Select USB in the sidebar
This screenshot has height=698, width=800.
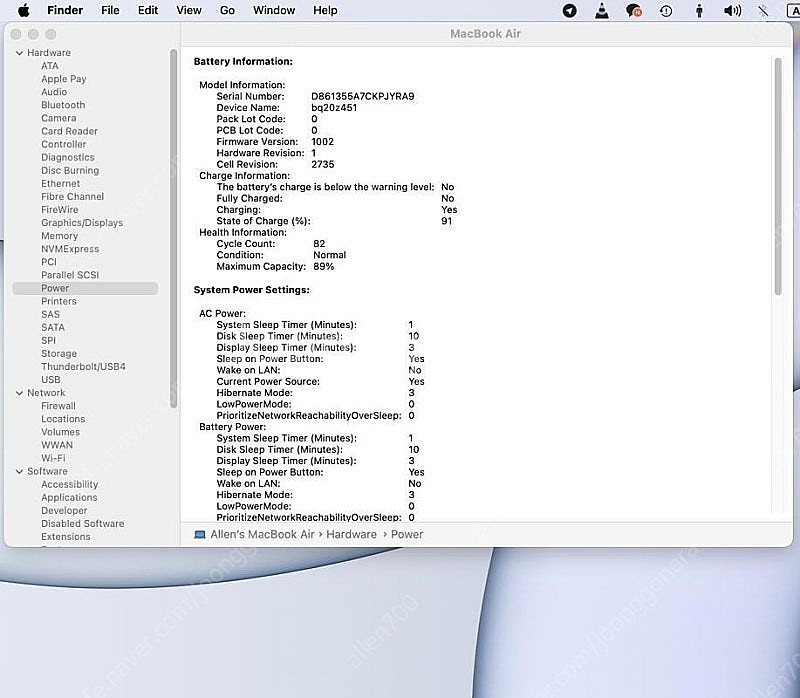coord(51,380)
